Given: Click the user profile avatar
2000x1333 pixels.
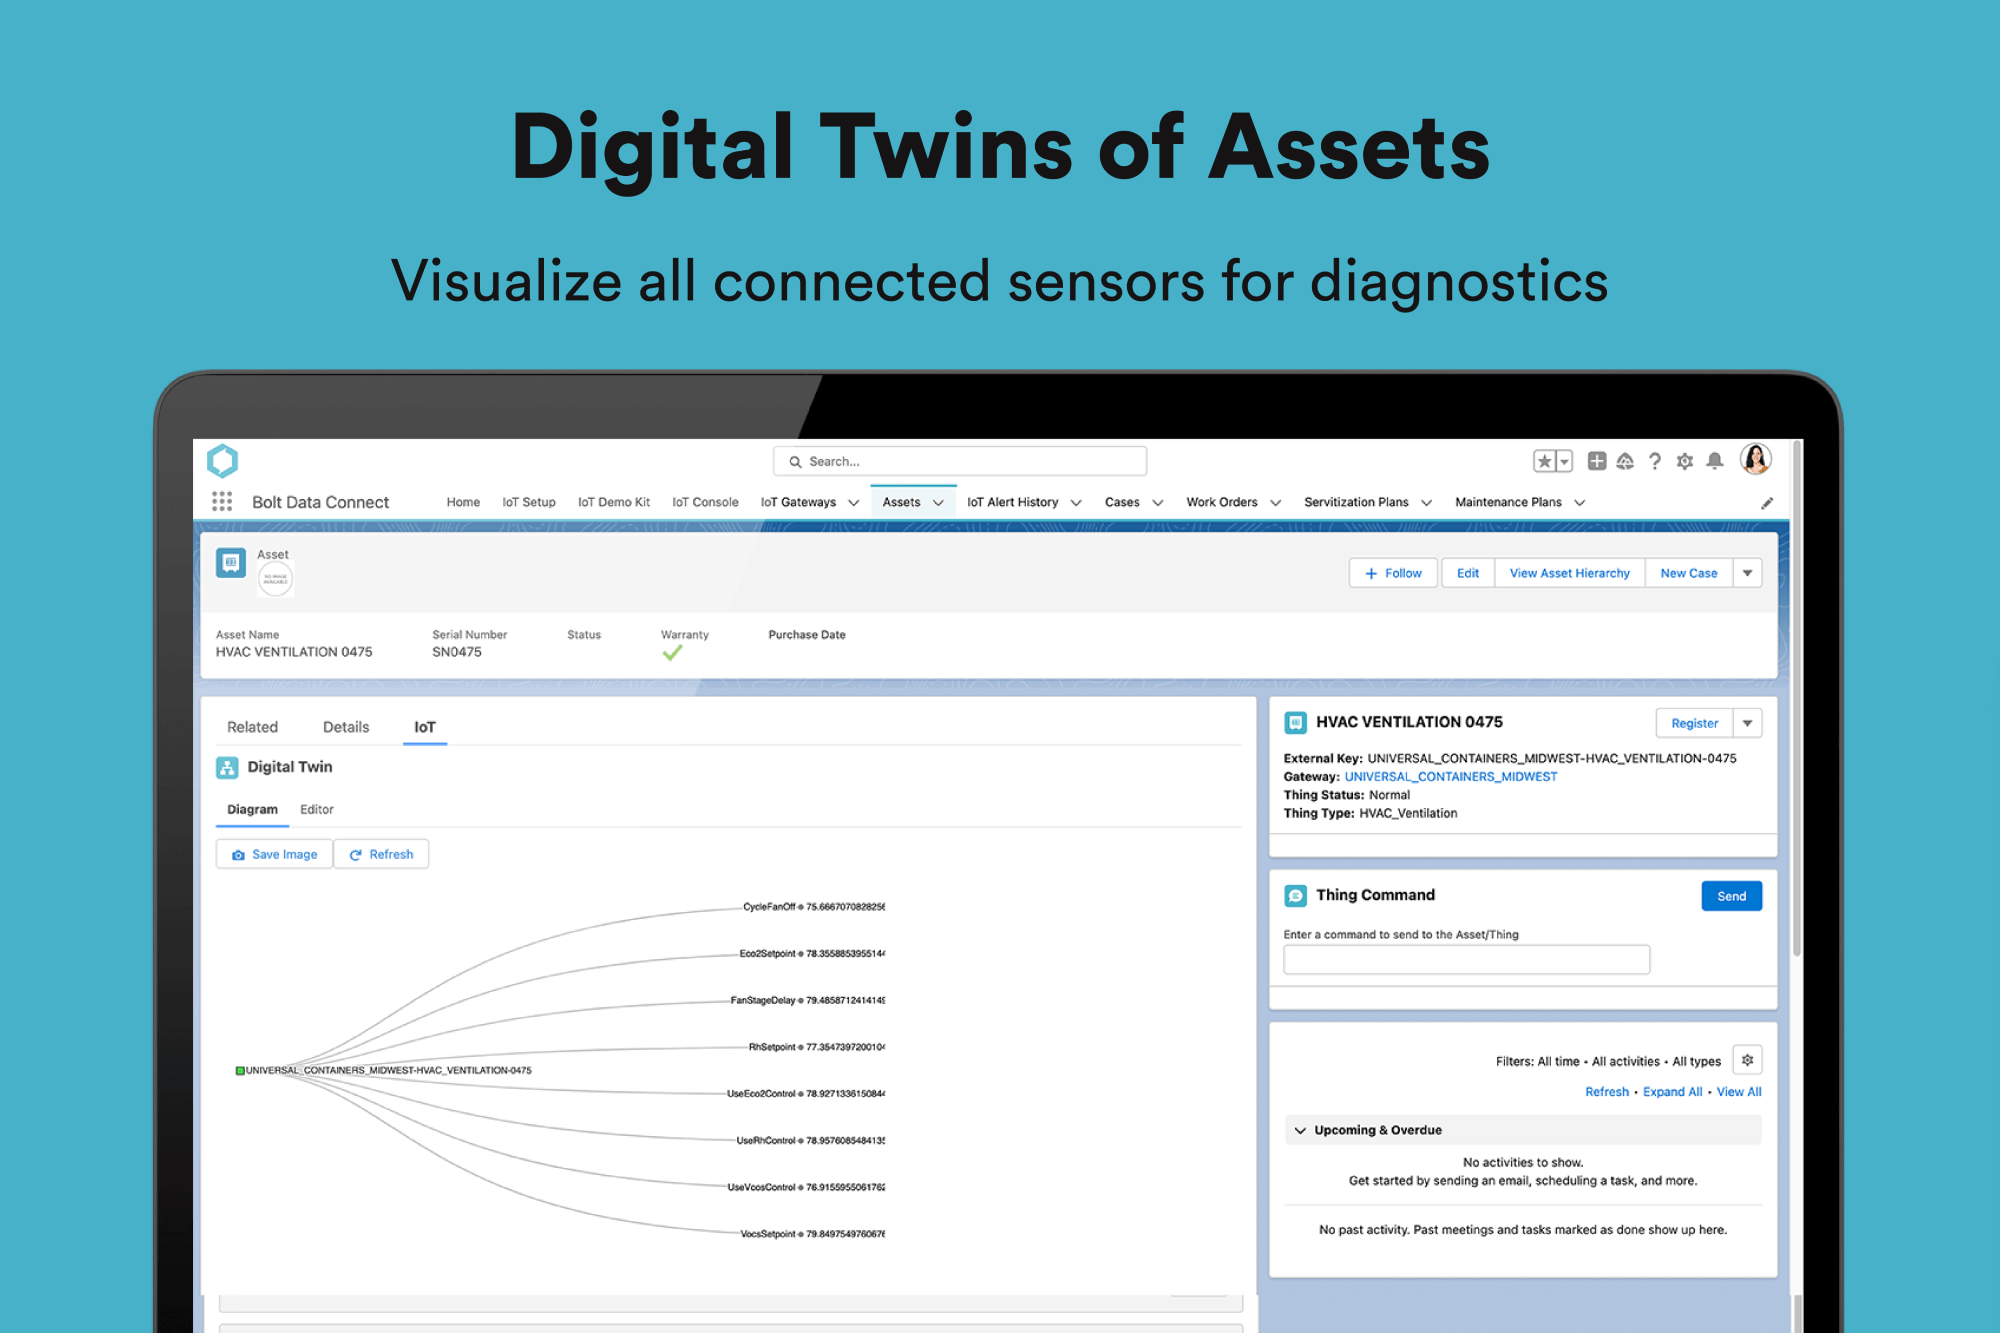Looking at the screenshot, I should click(1755, 459).
